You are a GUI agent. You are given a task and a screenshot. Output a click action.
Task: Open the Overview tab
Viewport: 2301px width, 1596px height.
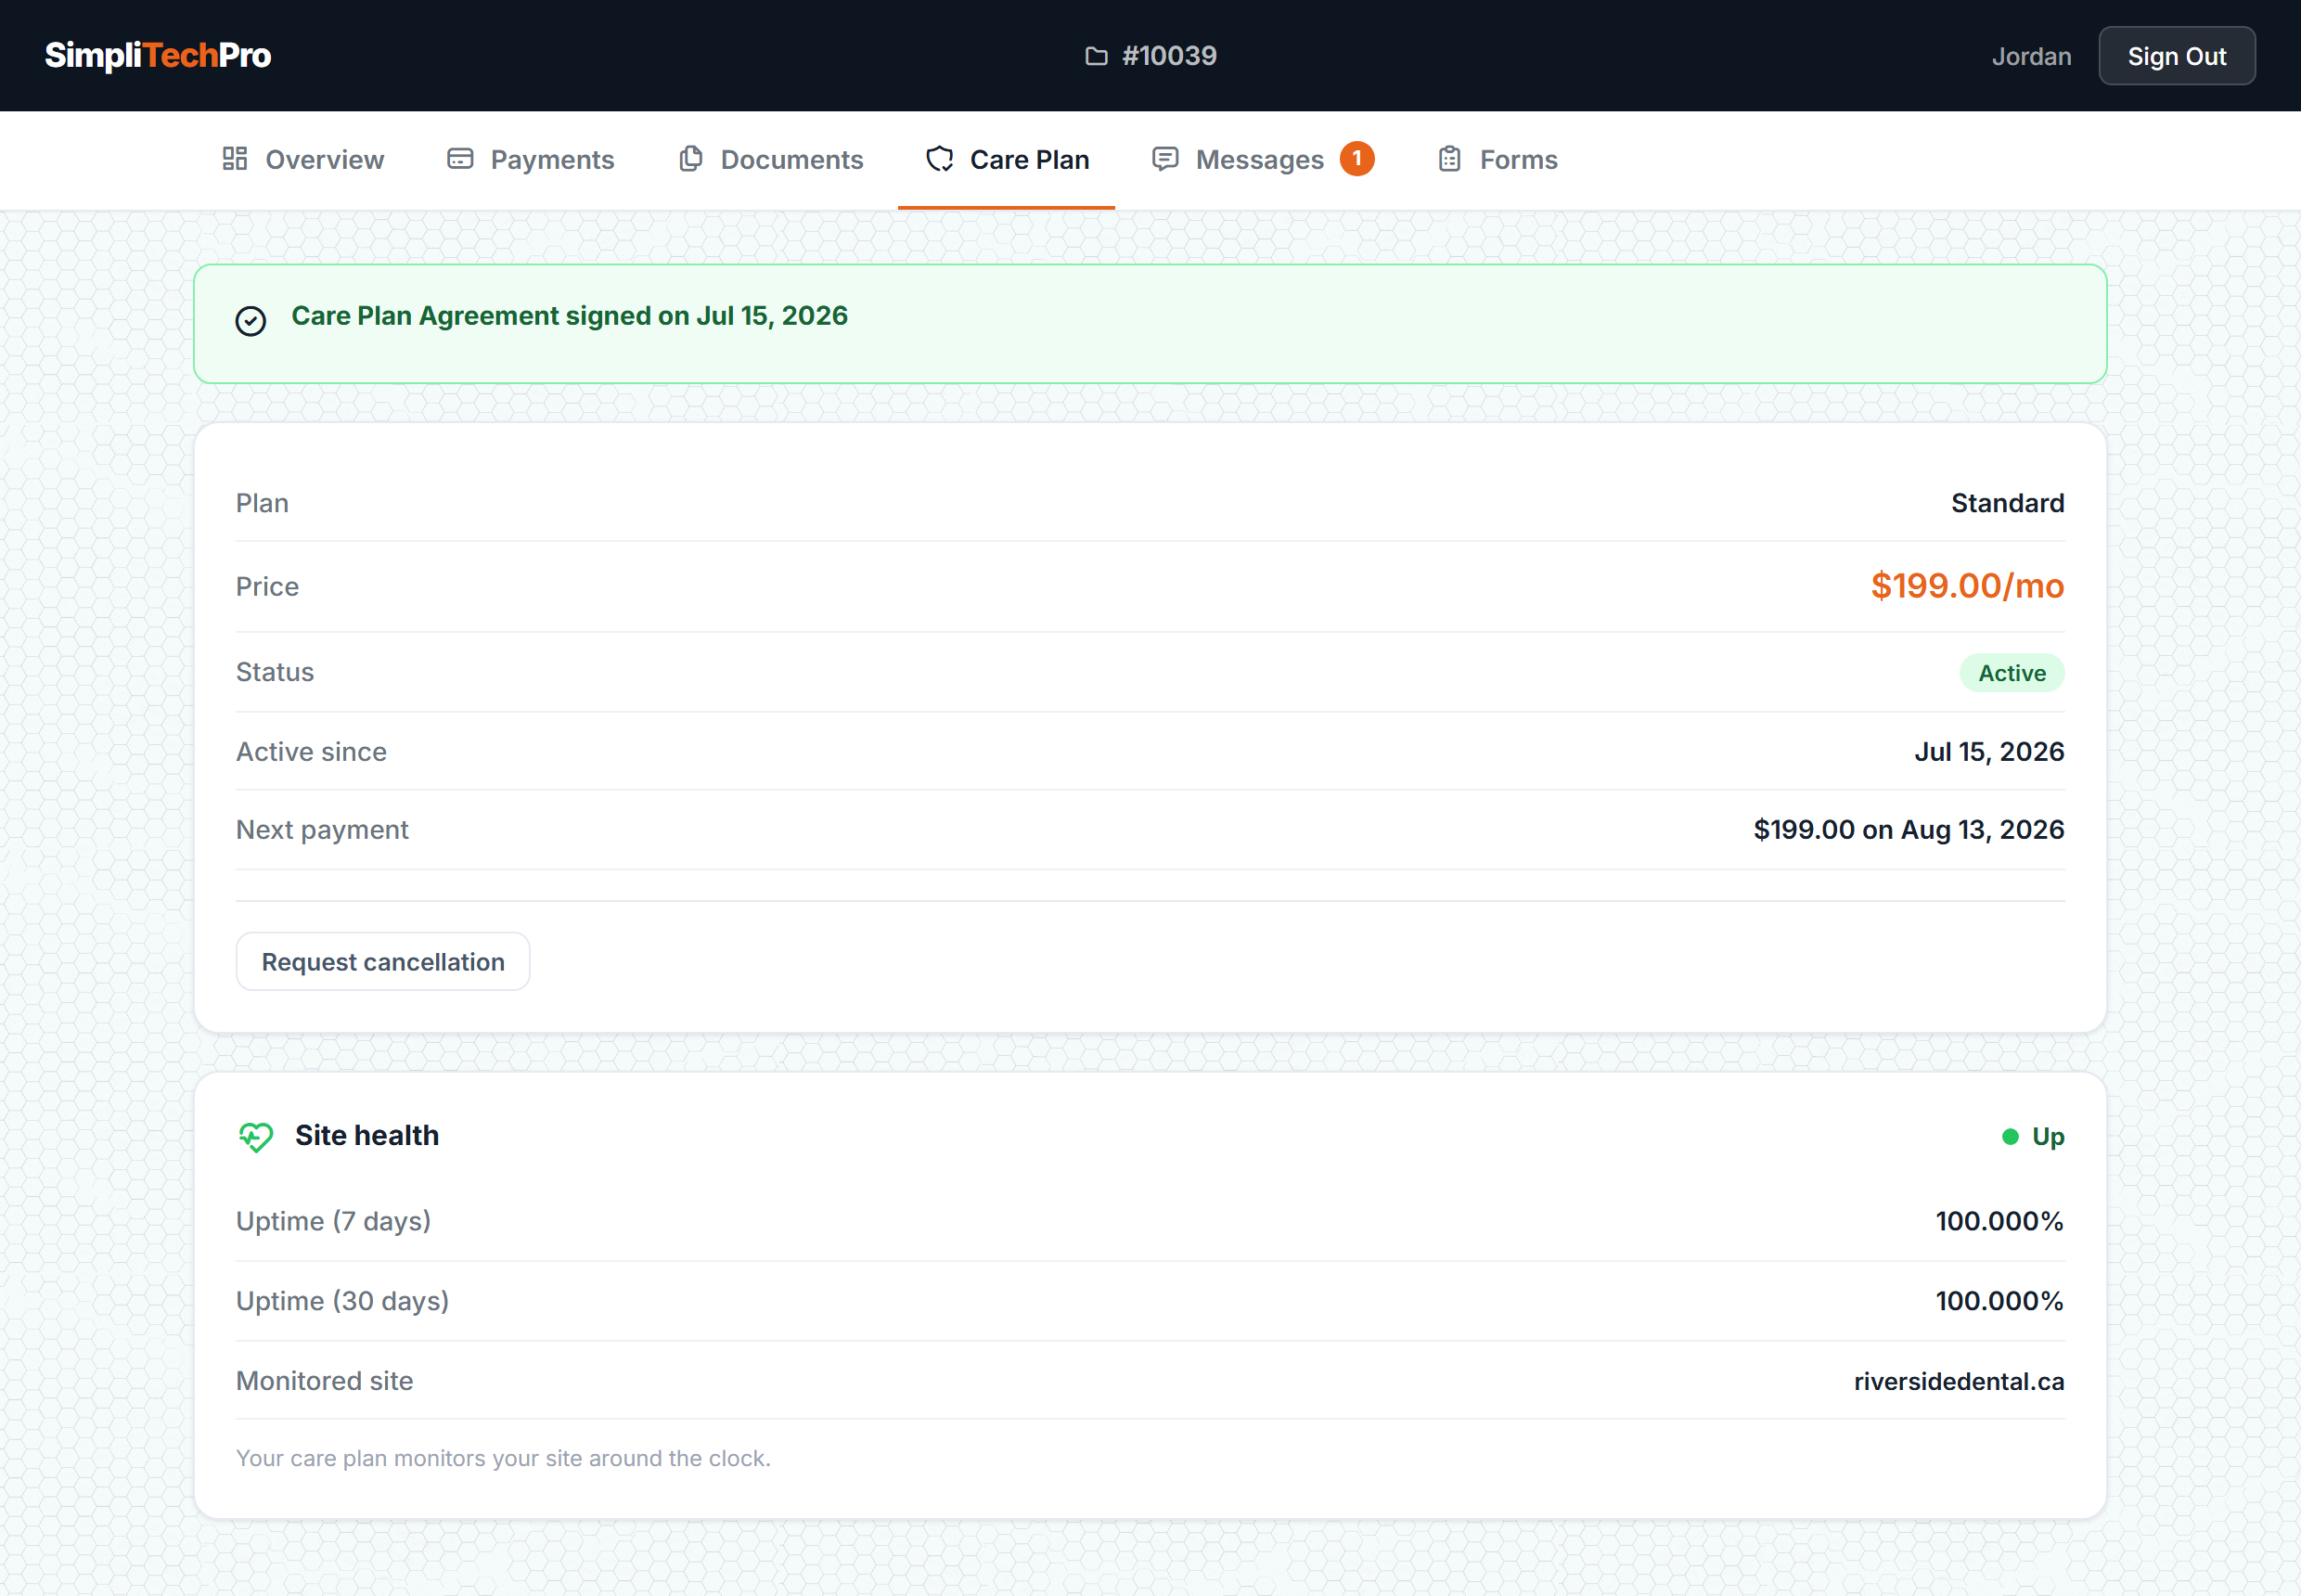tap(303, 160)
